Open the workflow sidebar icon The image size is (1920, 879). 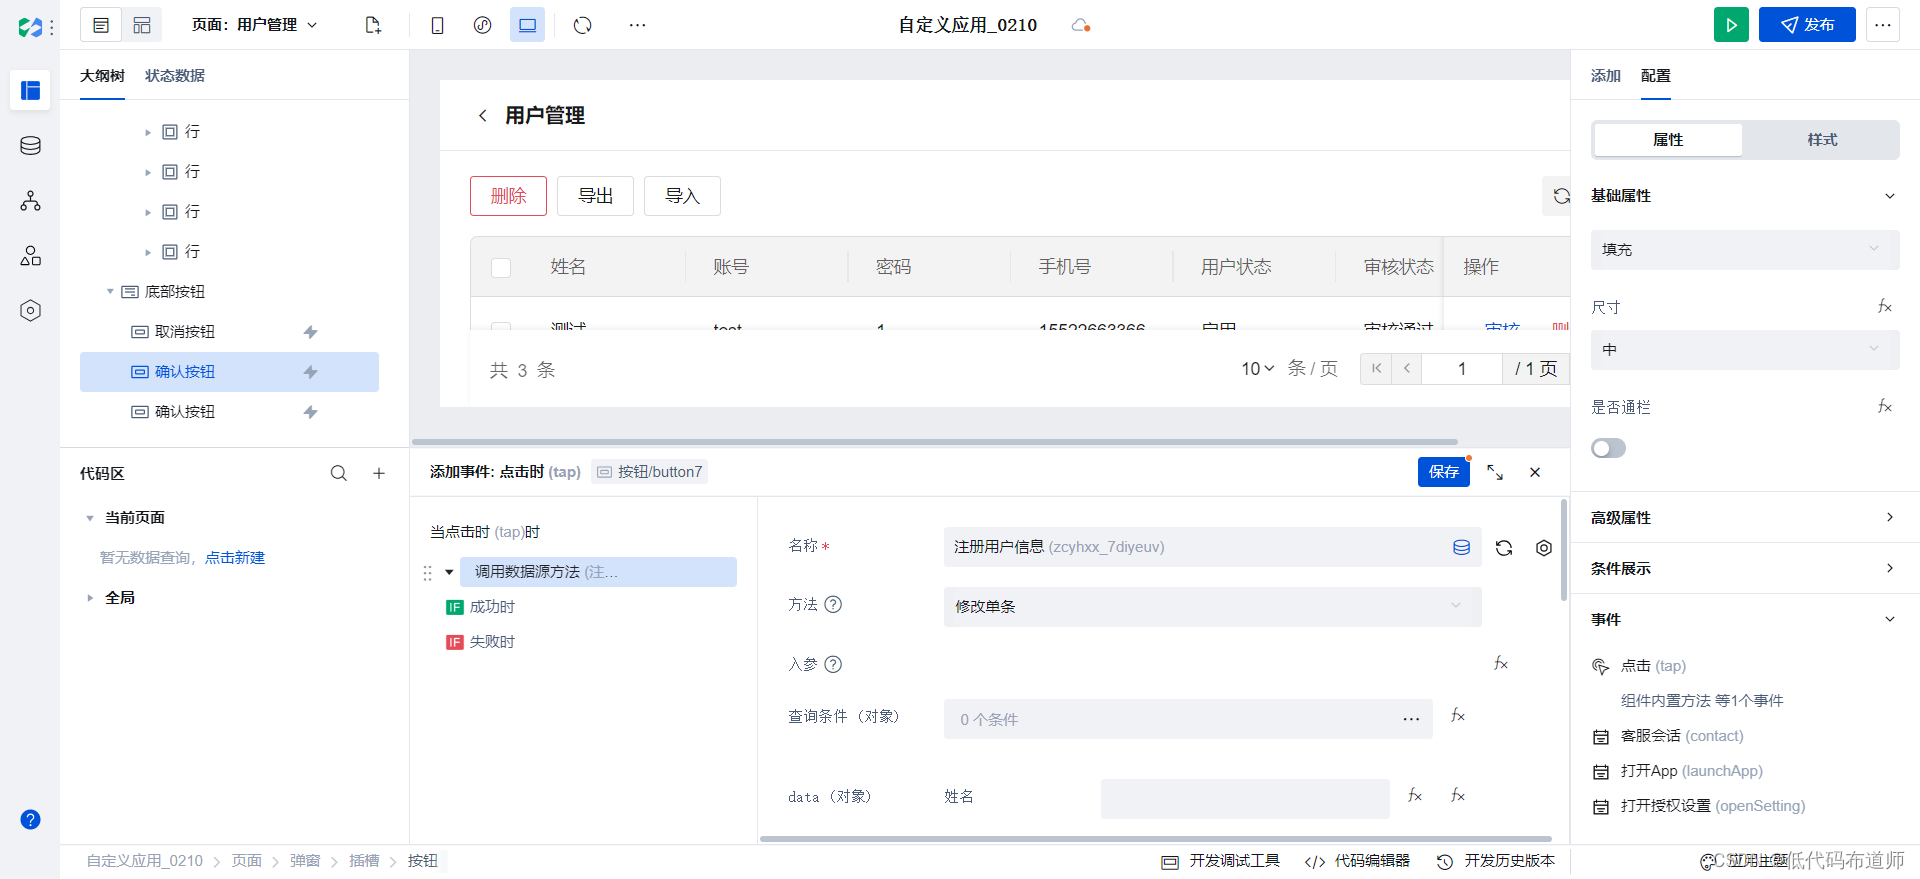31,201
